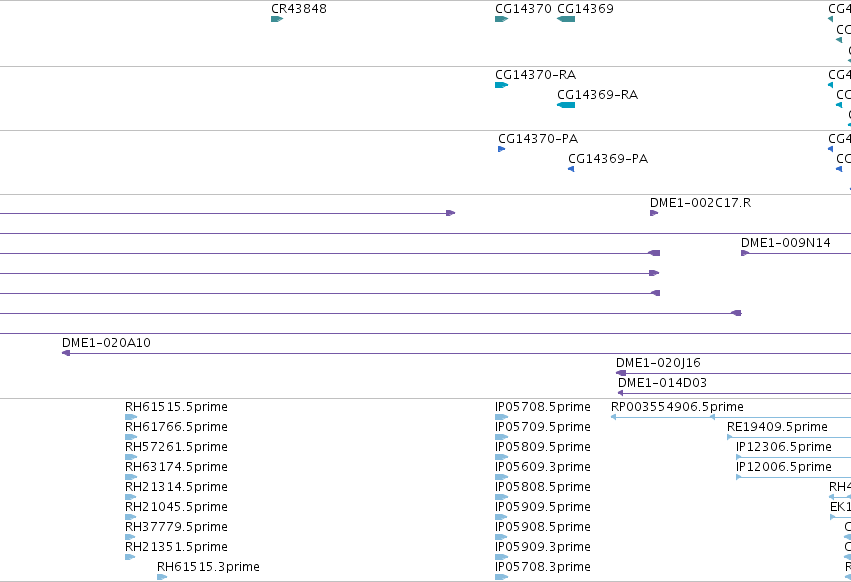Click the IP05909.3prime EST label
Screen dimensions: 851x582
tap(543, 547)
